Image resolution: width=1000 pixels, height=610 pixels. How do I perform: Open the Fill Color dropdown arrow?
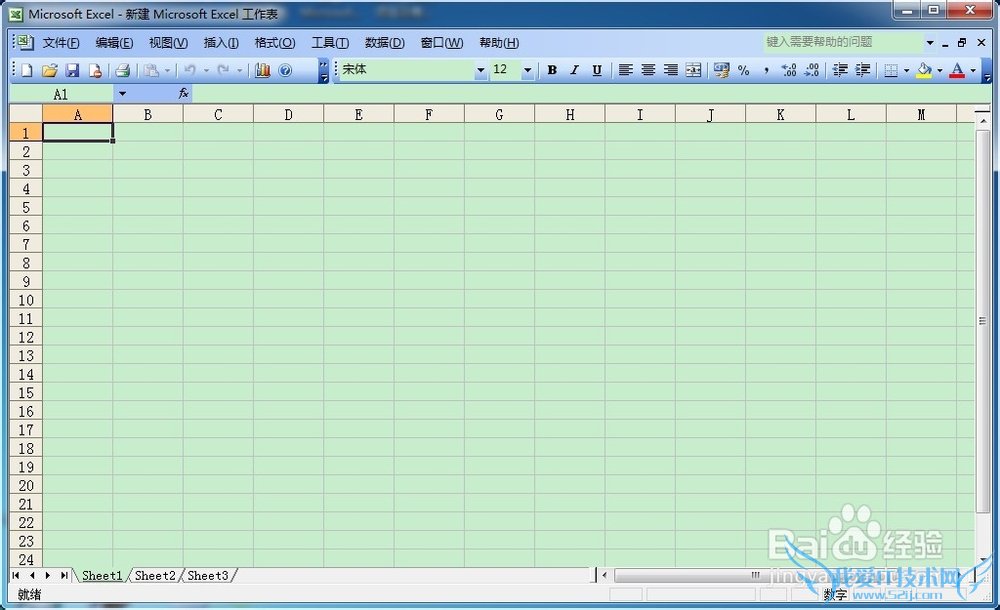click(x=939, y=70)
